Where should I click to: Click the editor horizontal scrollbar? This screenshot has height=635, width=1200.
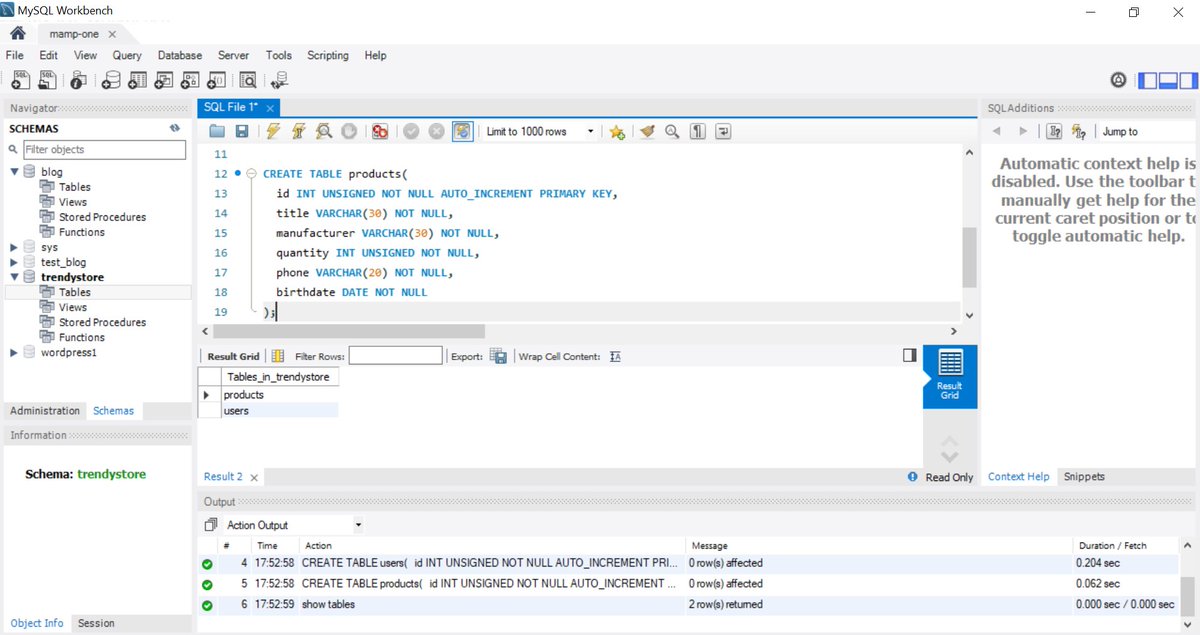click(x=349, y=331)
